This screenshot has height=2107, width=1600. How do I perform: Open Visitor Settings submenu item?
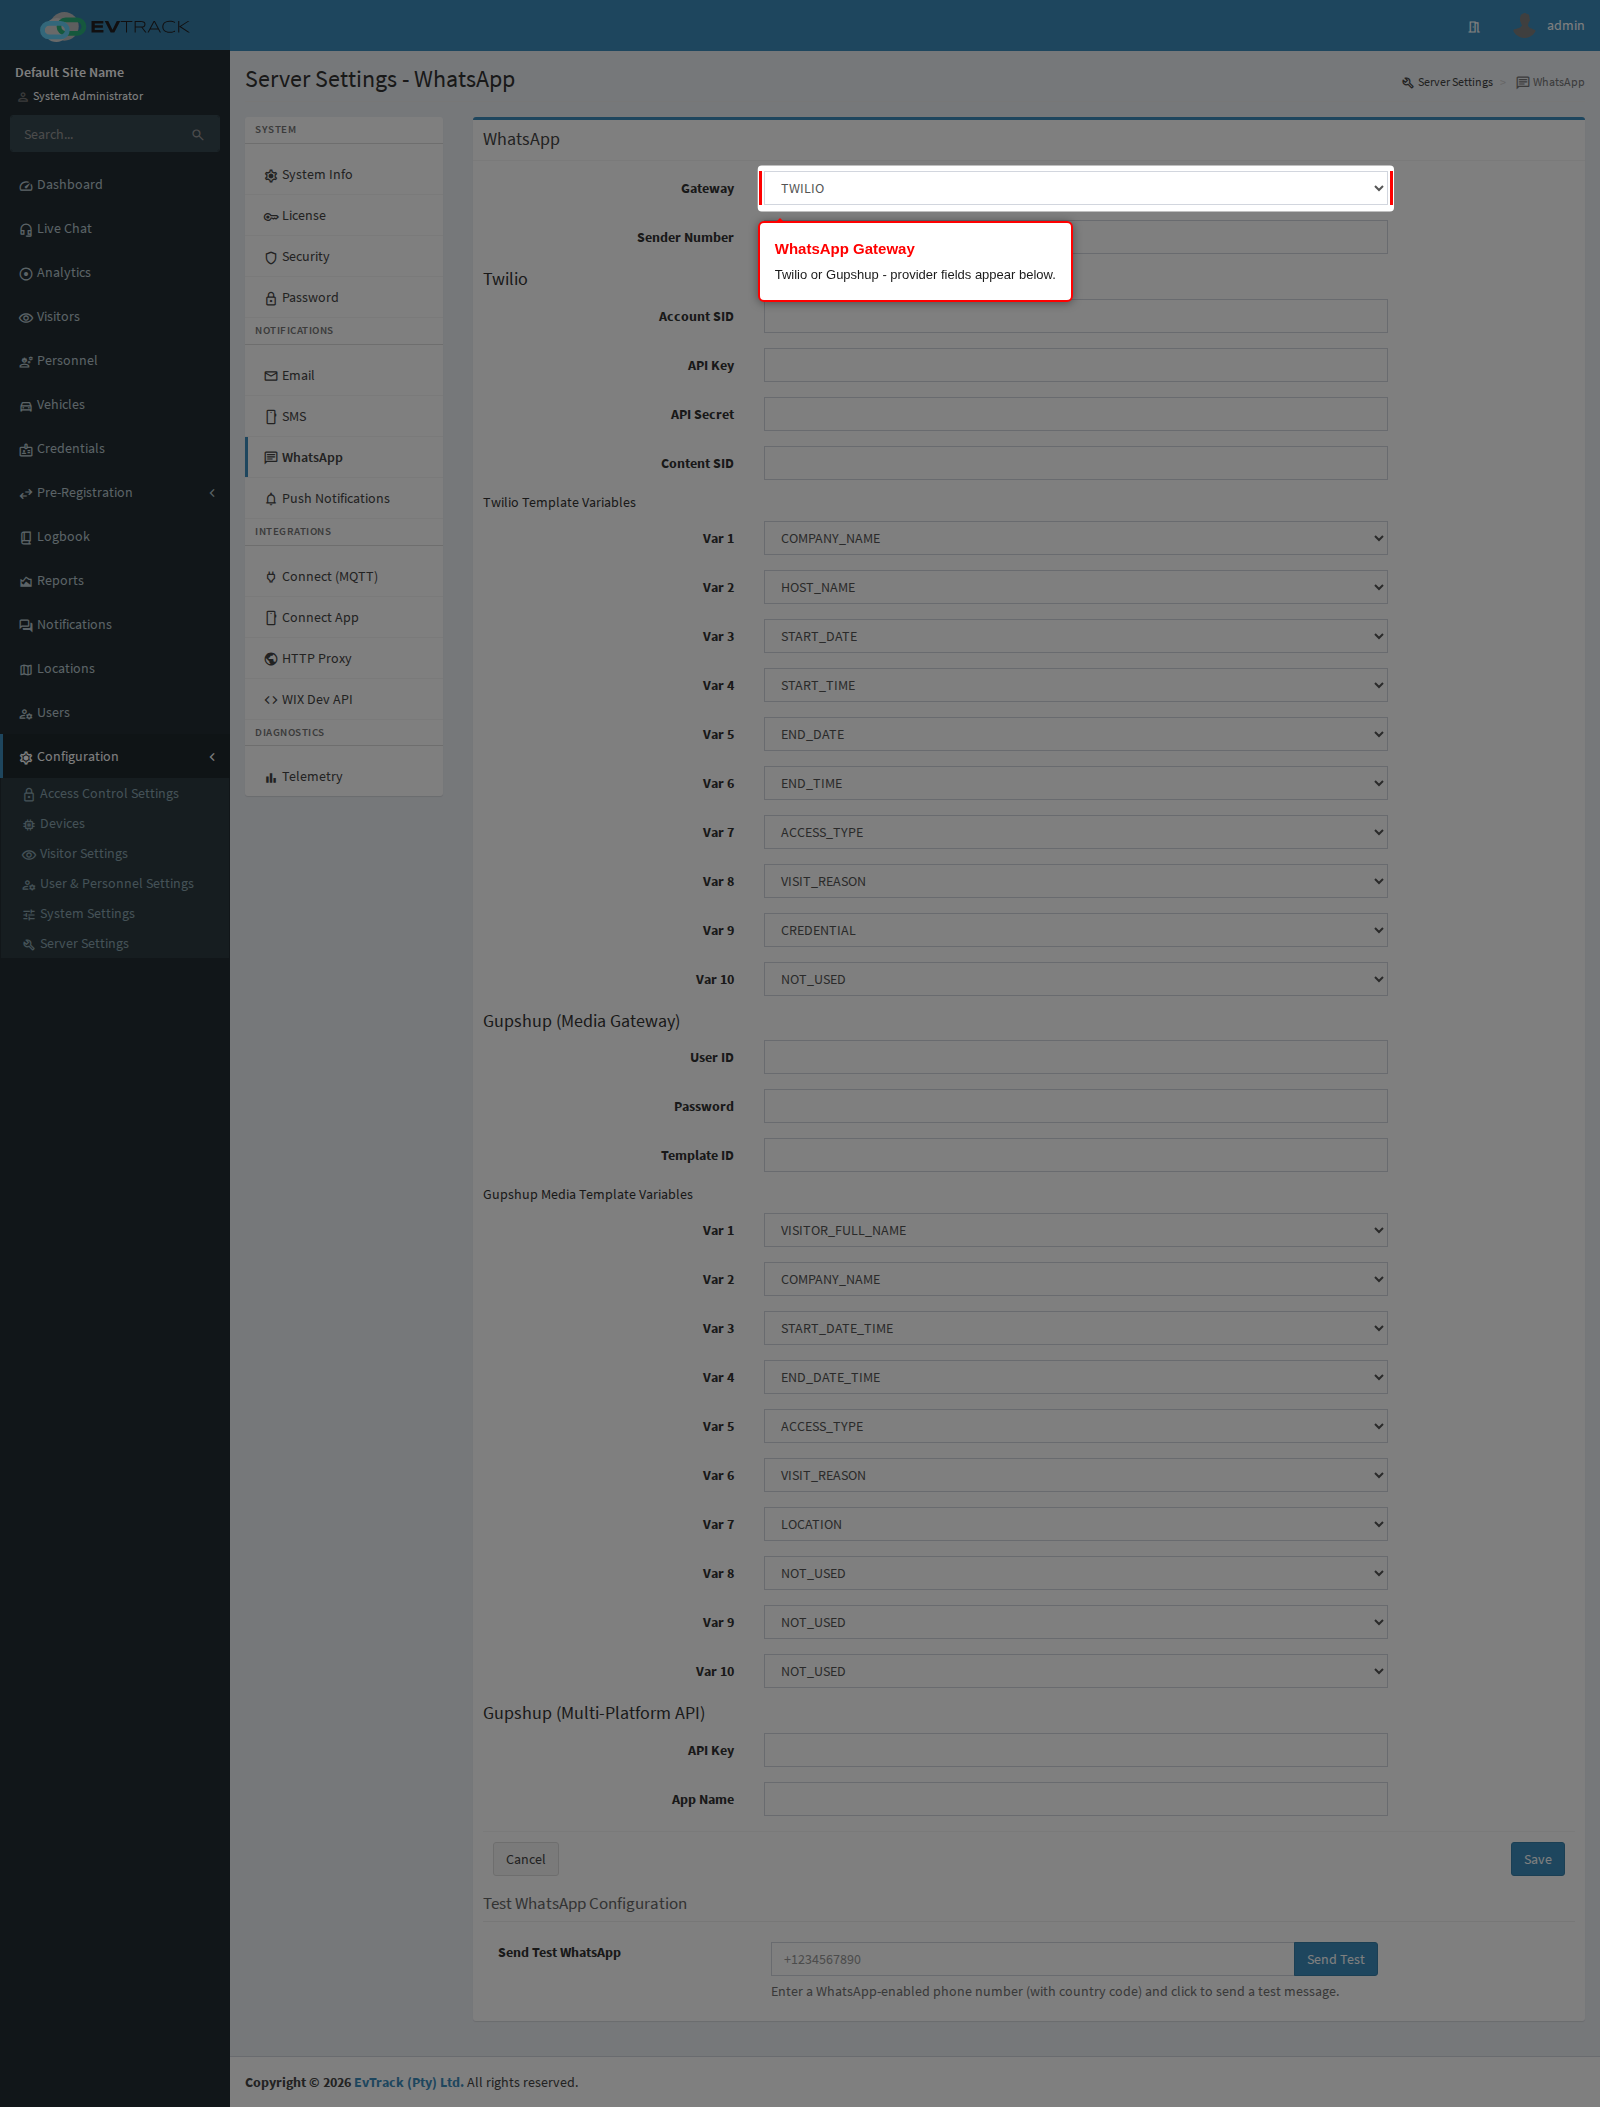point(115,854)
